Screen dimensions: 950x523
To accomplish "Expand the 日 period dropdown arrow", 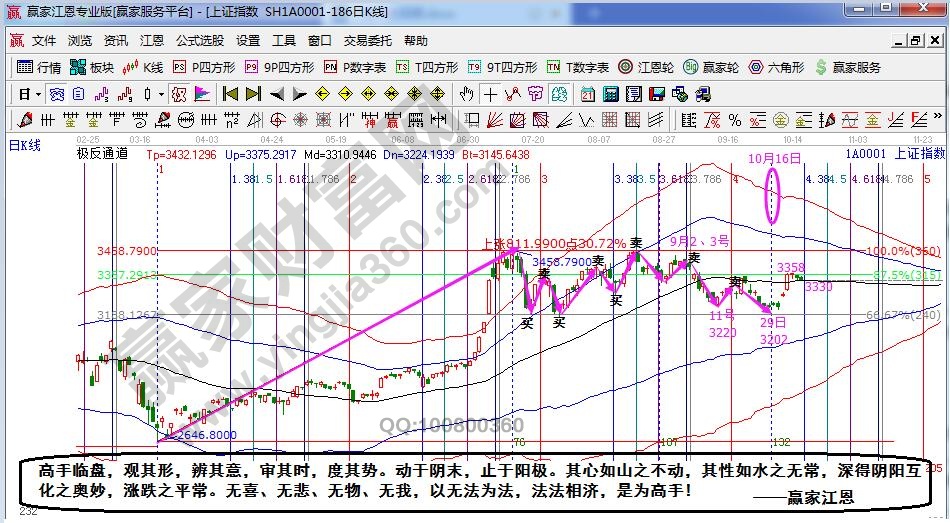I will (38, 94).
